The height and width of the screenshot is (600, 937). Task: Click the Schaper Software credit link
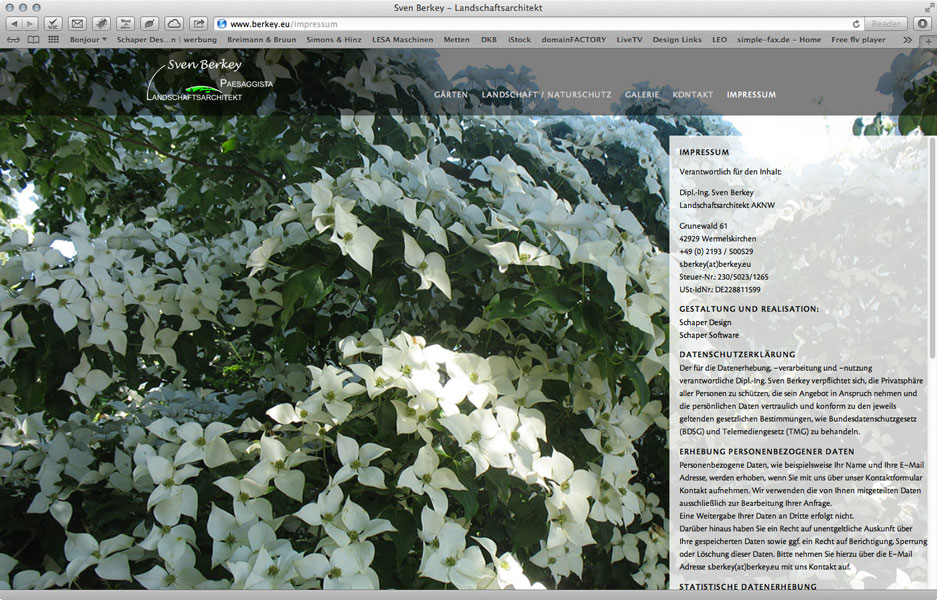click(x=709, y=335)
